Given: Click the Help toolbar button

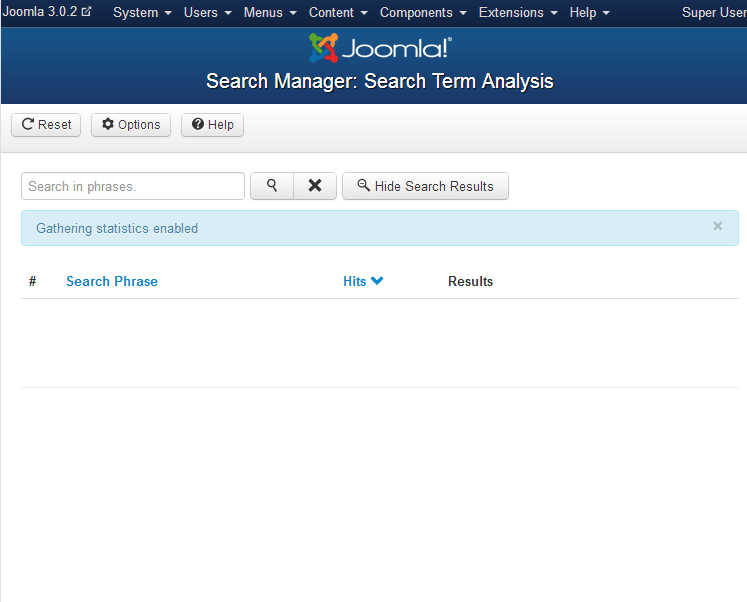Looking at the screenshot, I should pyautogui.click(x=212, y=125).
